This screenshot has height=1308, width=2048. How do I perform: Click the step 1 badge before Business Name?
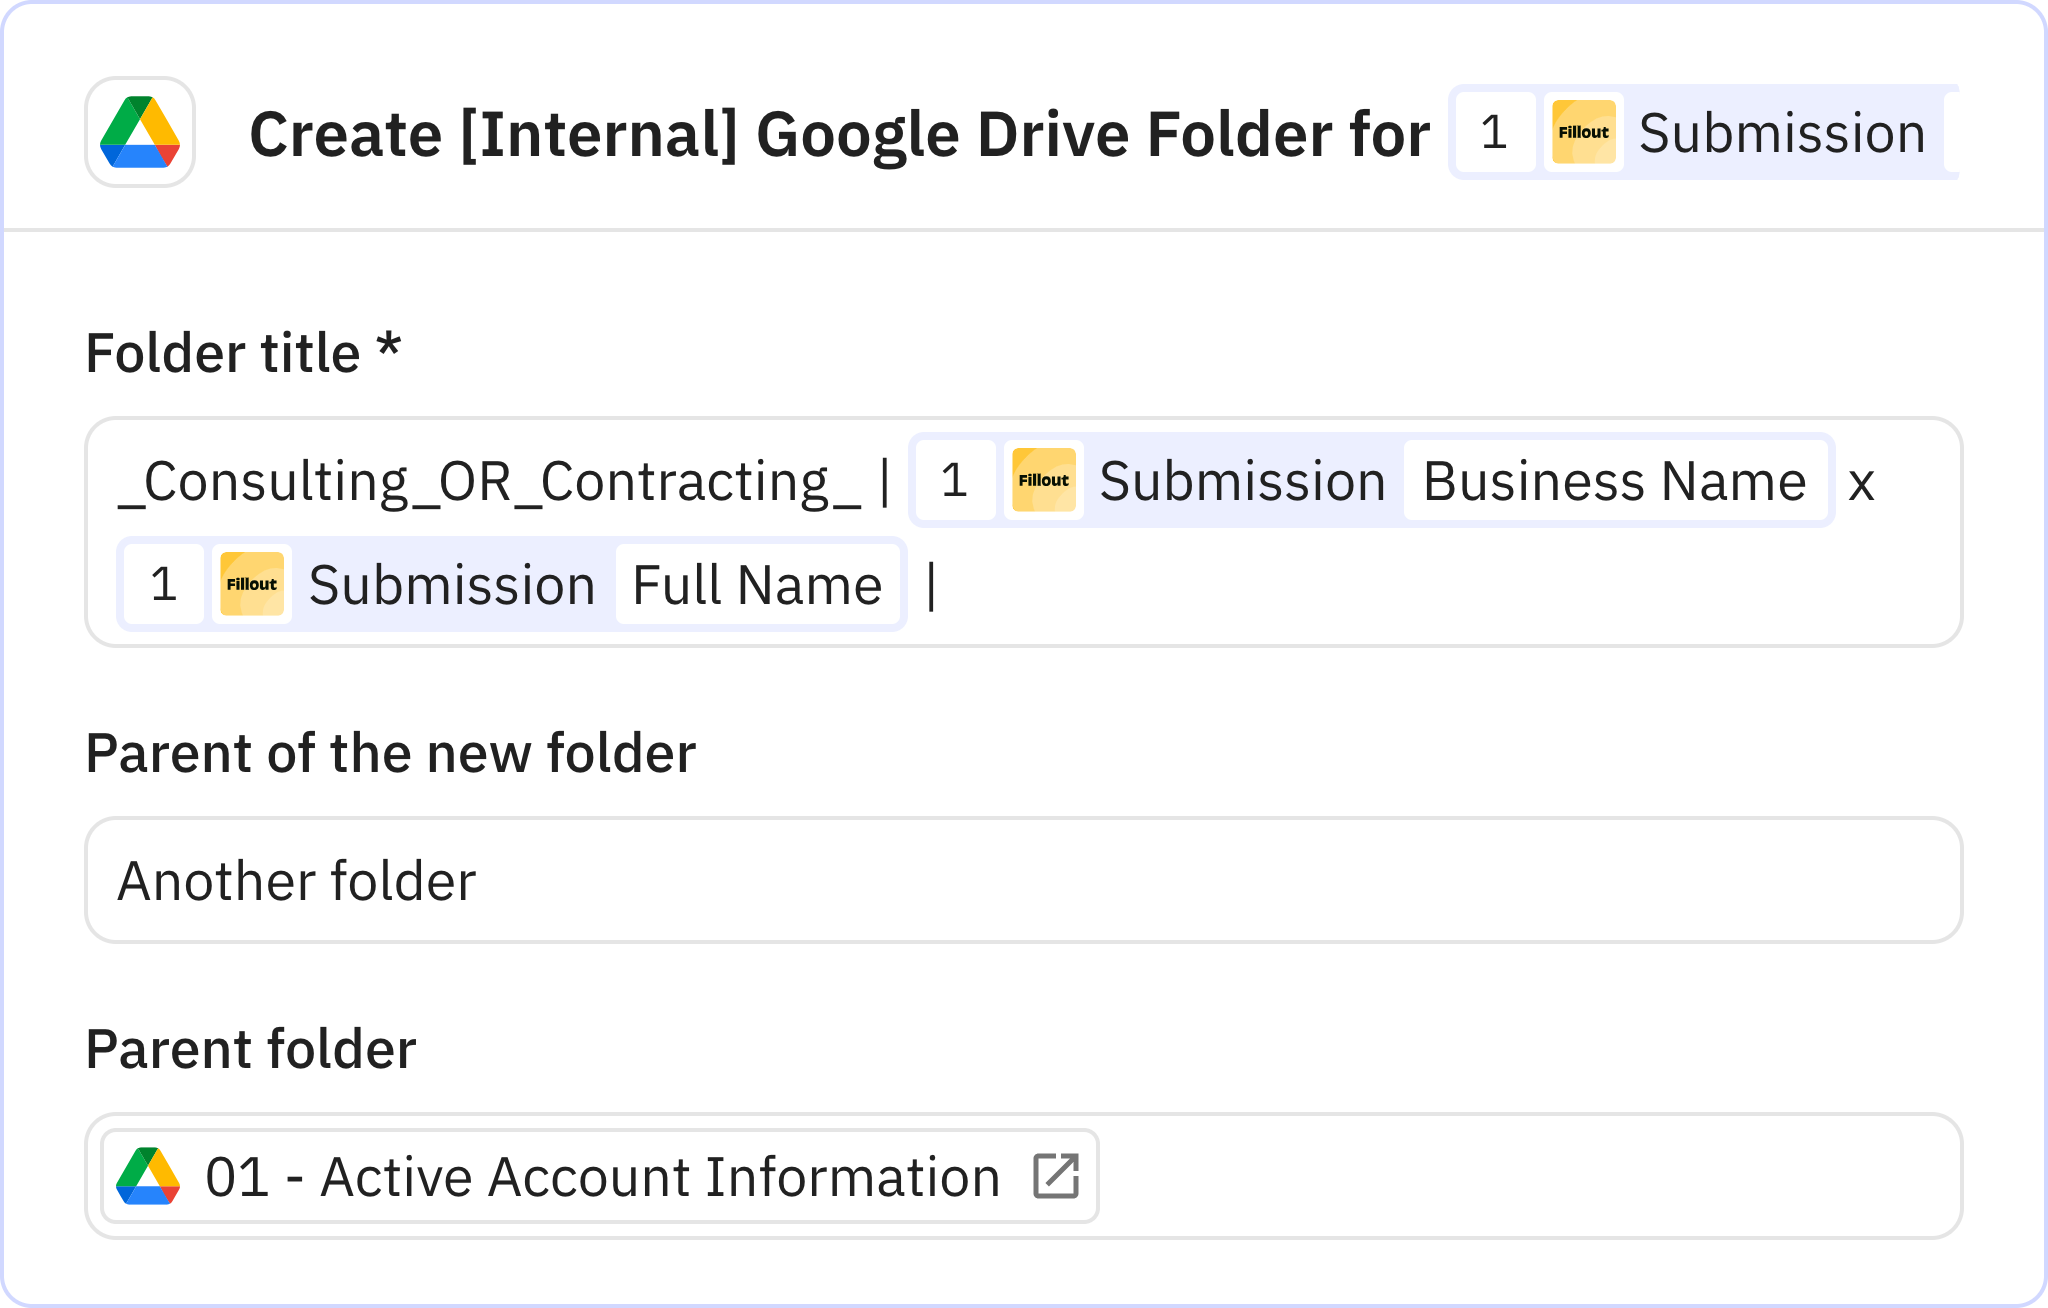point(955,481)
